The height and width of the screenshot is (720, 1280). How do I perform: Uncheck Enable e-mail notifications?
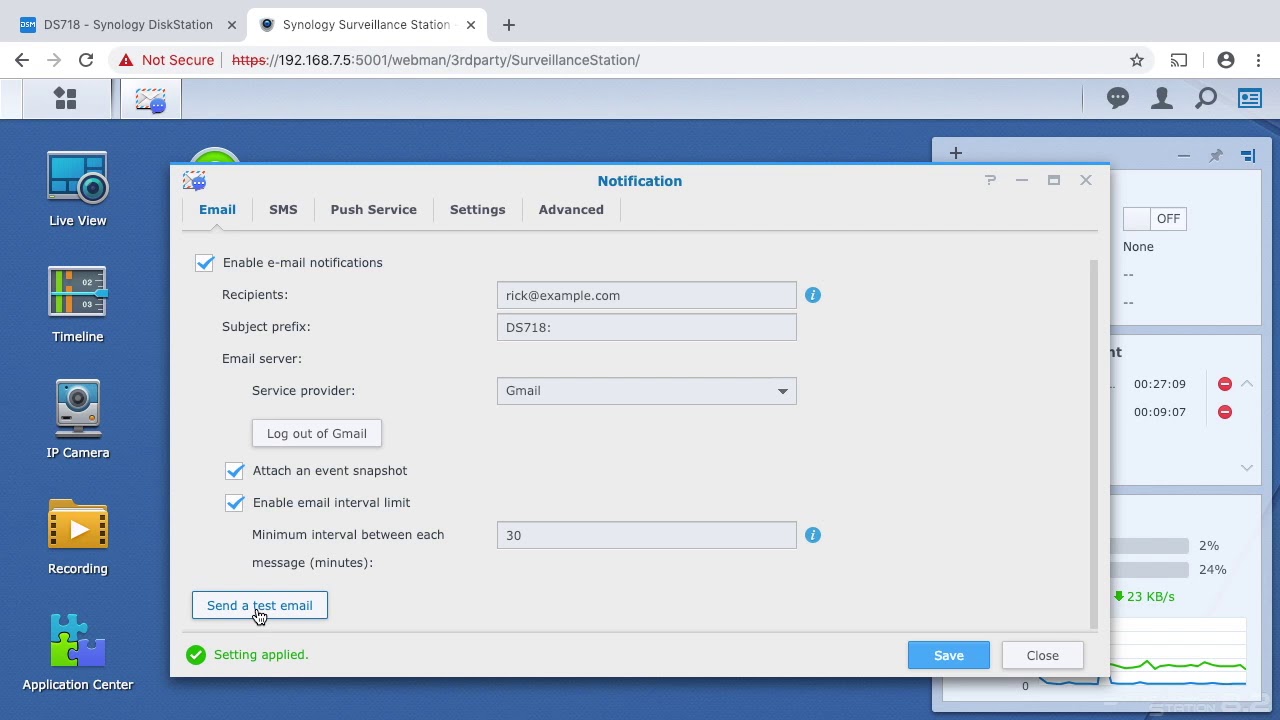pos(205,262)
